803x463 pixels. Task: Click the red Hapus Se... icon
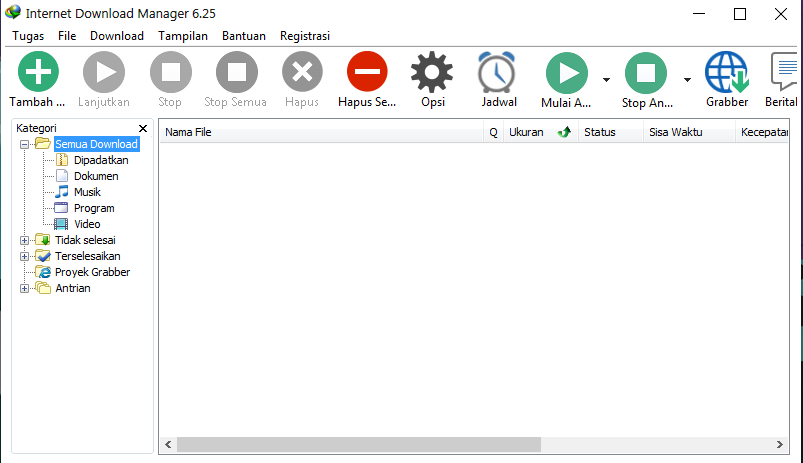pyautogui.click(x=367, y=72)
